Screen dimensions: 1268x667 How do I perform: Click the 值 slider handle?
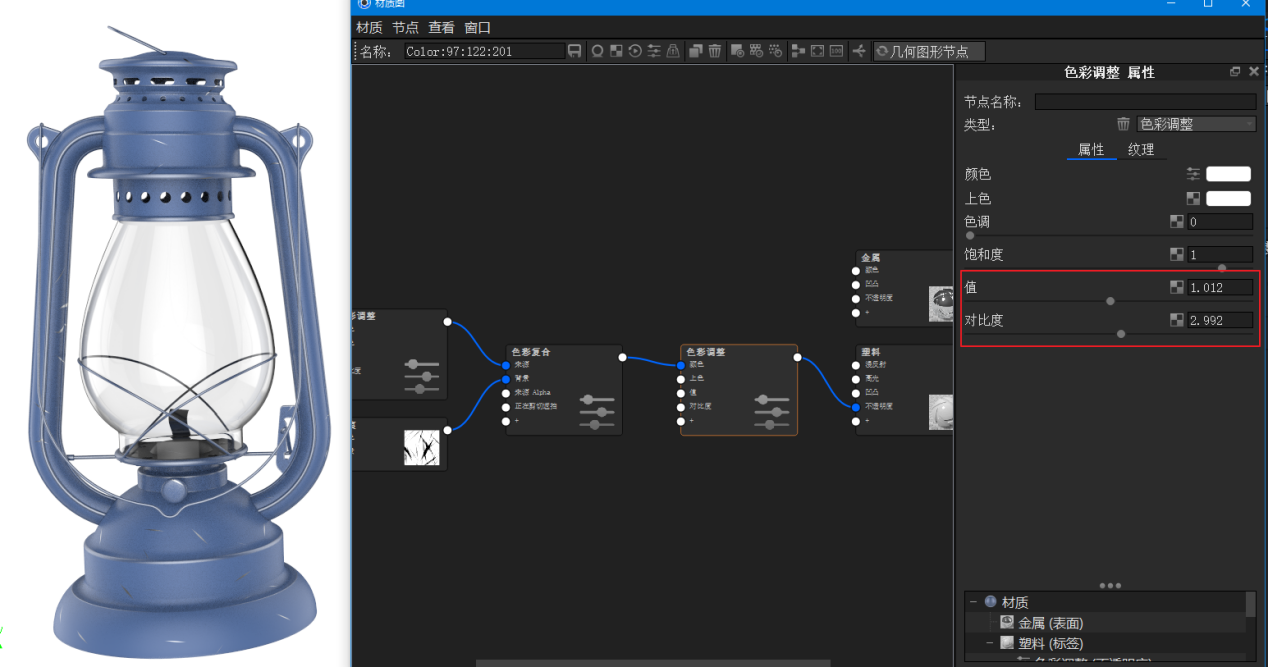(x=1110, y=301)
